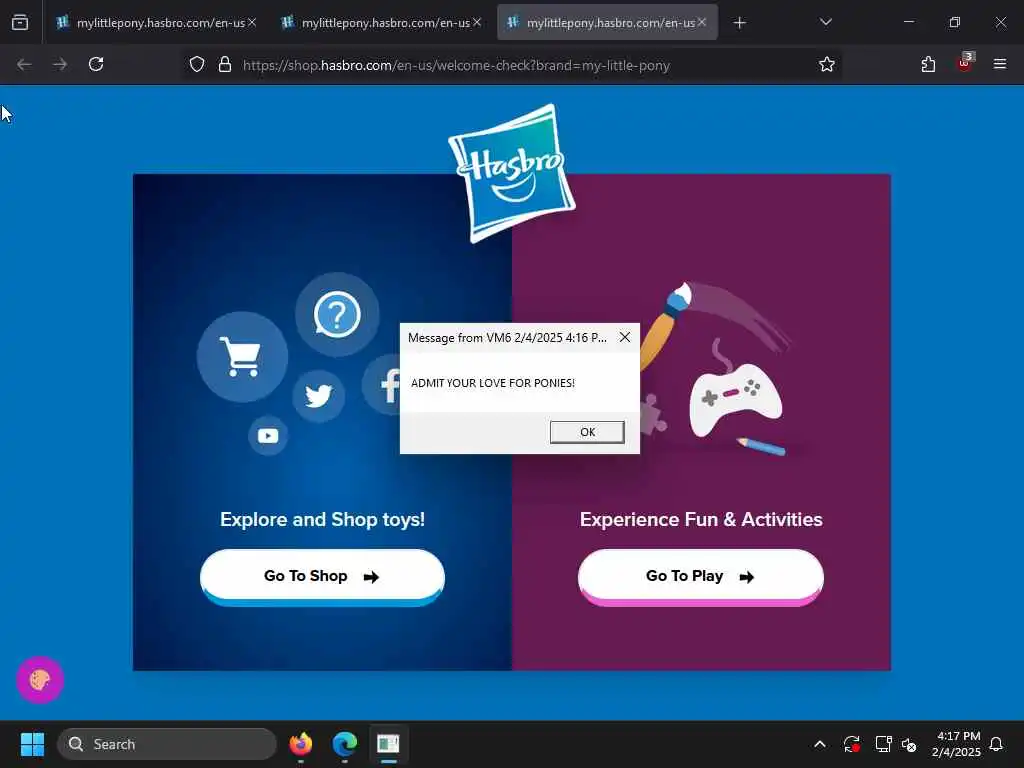Screen dimensions: 1024x768
Task: Click the Go To Shop button
Action: 322,577
